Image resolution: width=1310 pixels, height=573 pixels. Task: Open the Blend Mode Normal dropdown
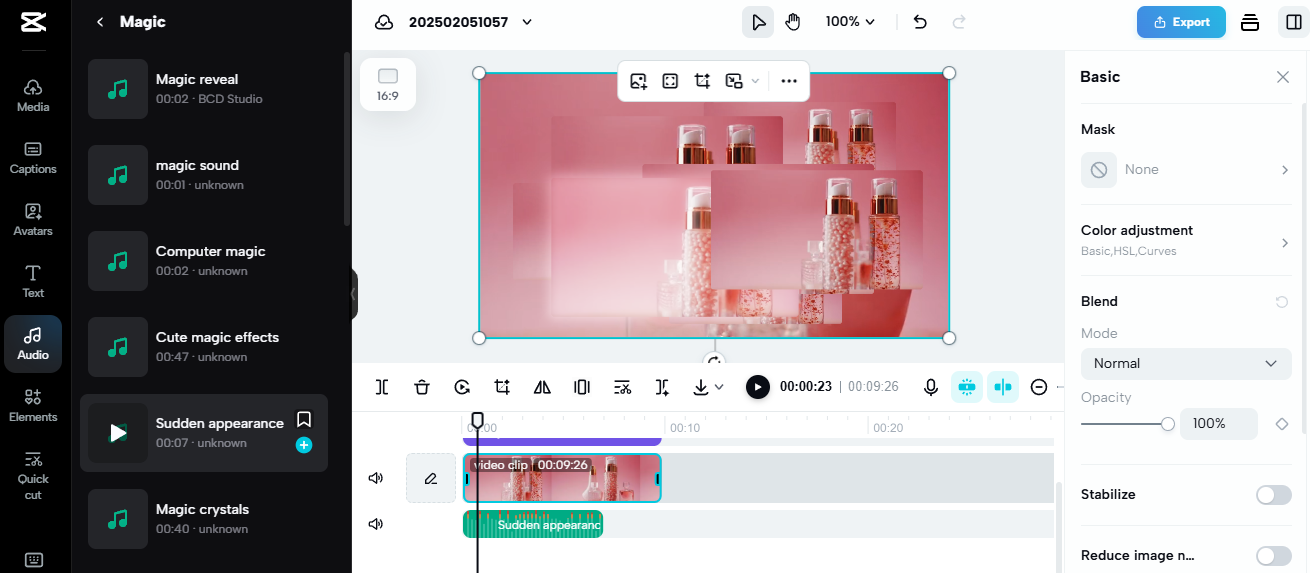point(1186,364)
